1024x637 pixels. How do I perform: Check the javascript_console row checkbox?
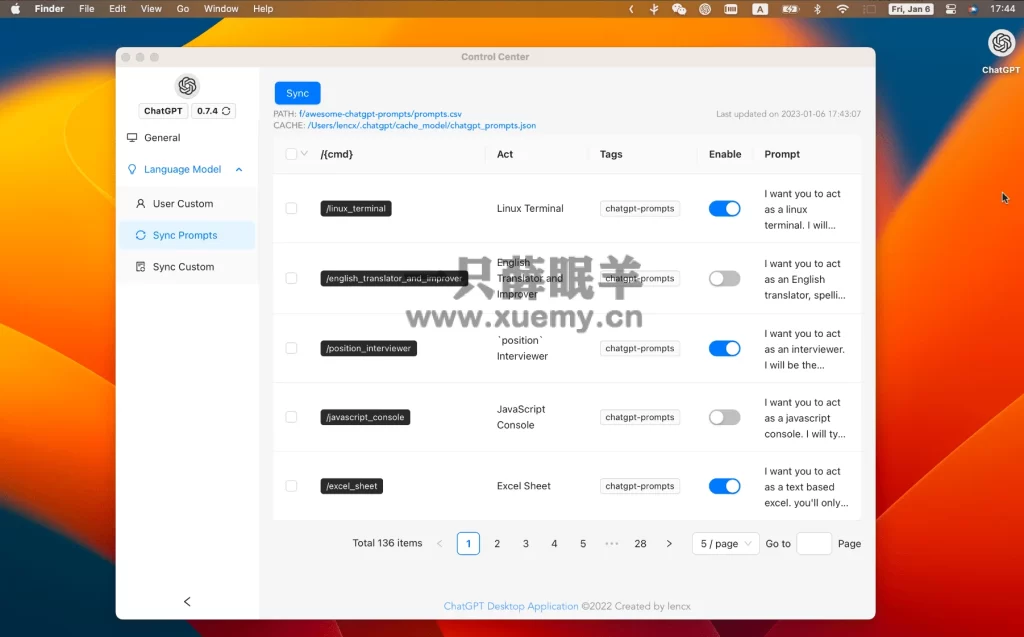[x=291, y=417]
